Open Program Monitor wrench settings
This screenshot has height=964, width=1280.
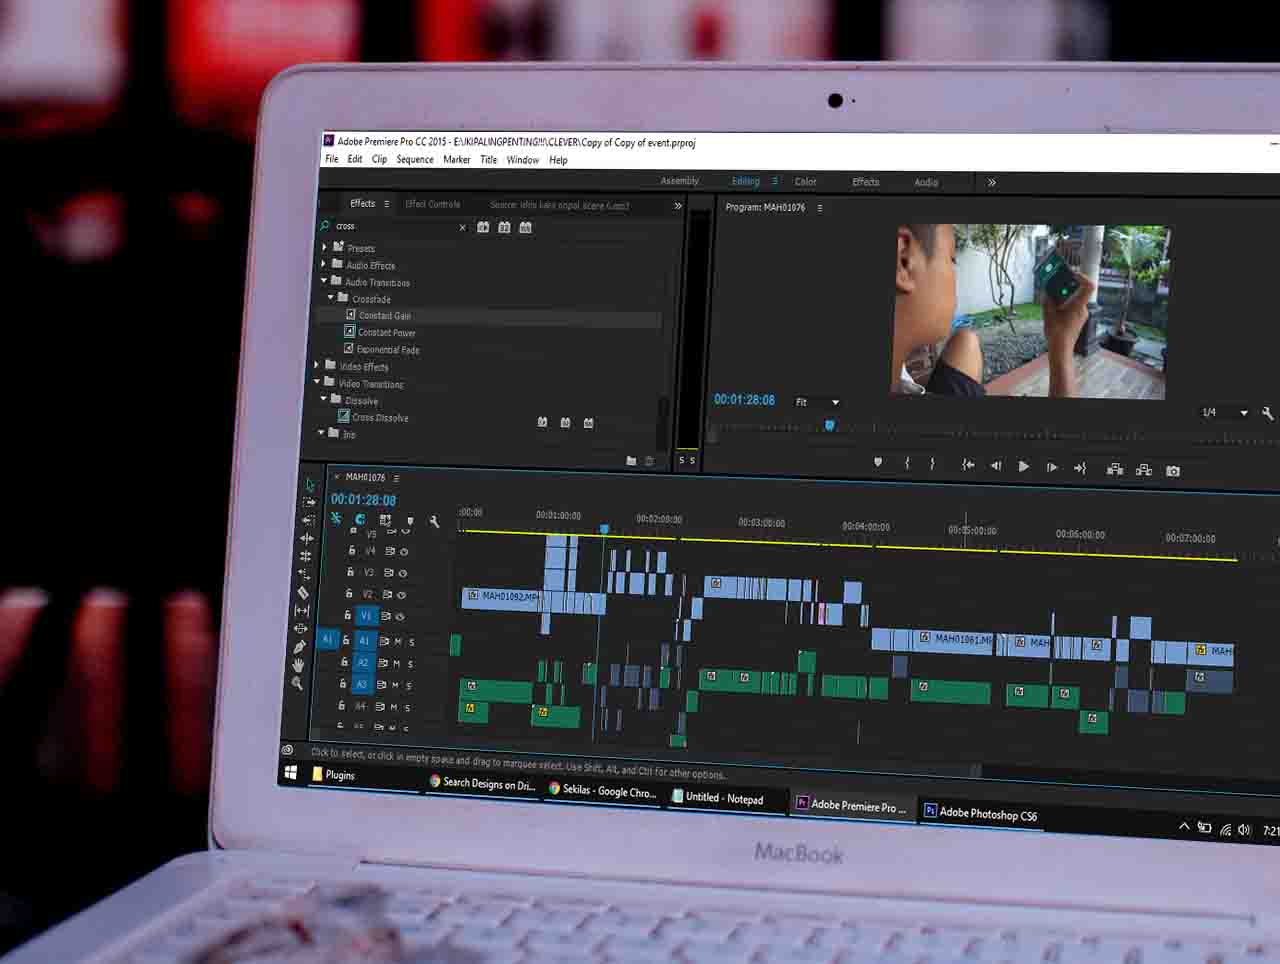1268,413
